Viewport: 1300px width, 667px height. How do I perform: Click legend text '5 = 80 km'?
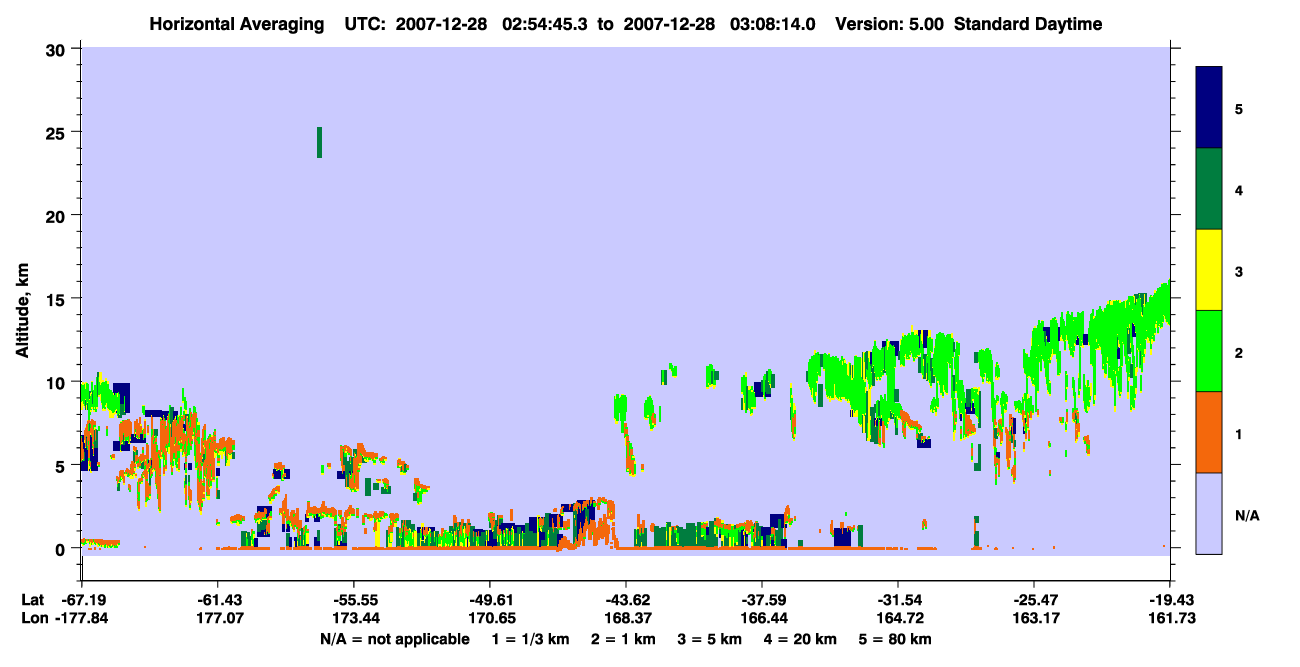pos(894,639)
